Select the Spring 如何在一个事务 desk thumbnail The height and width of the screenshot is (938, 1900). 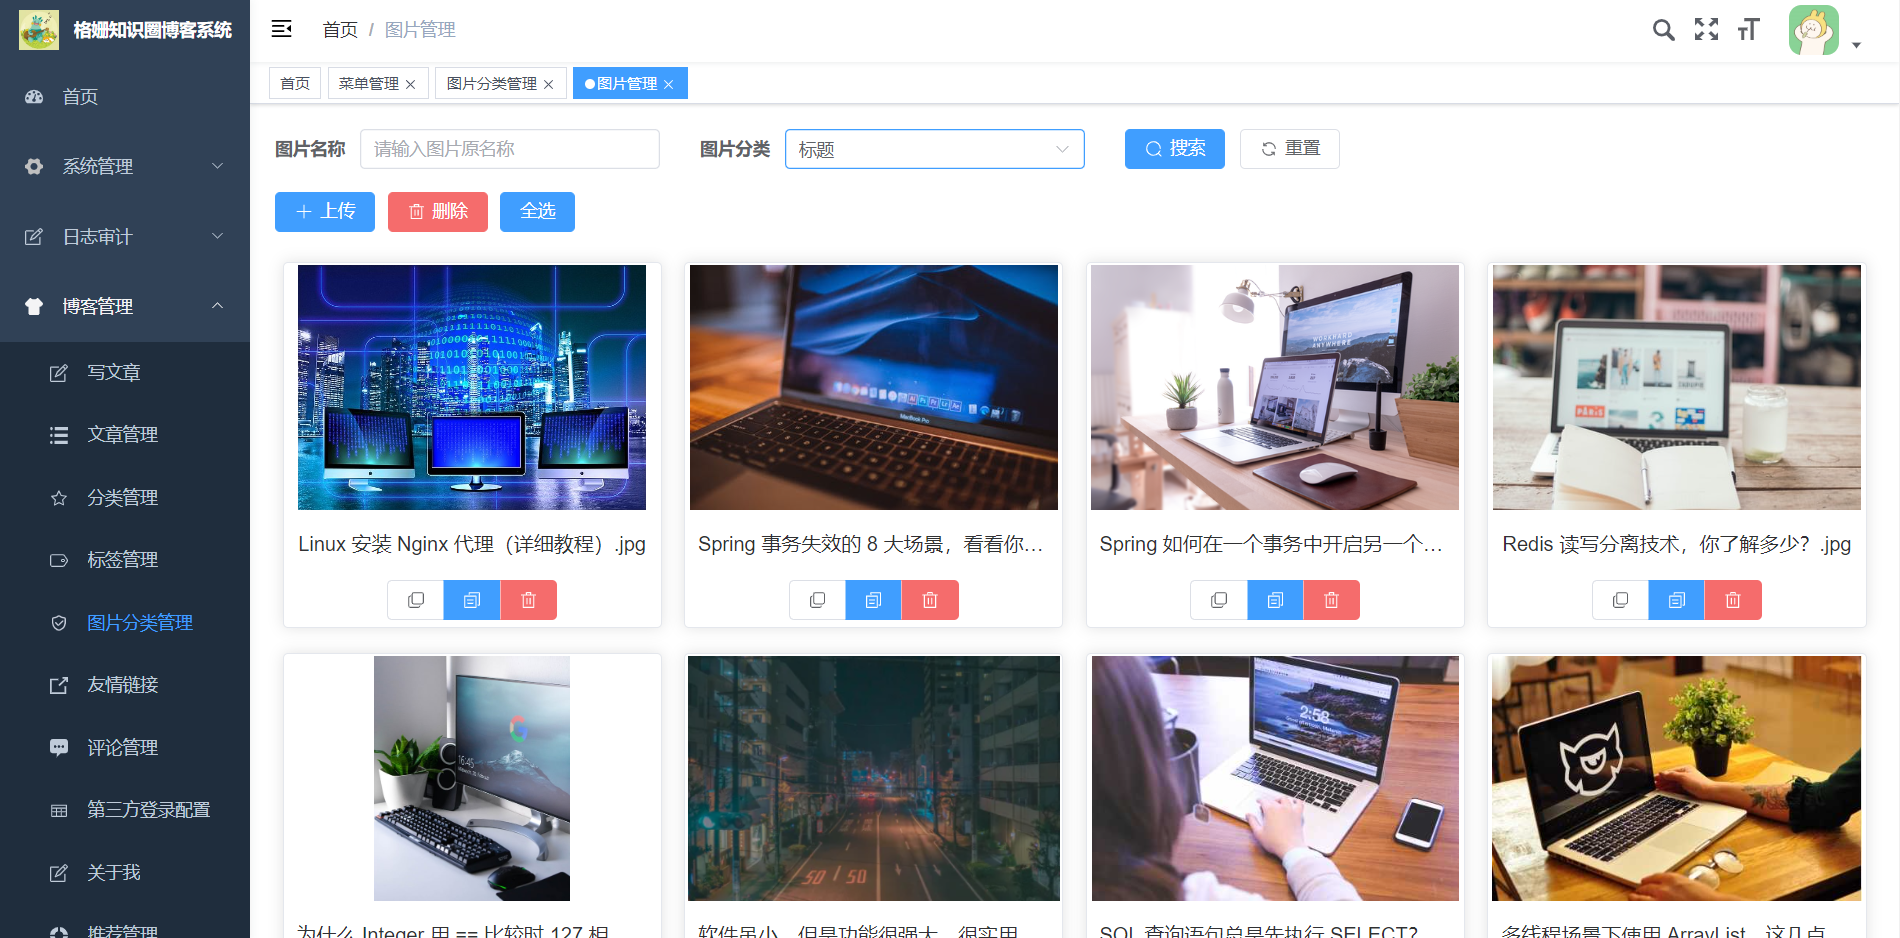click(1275, 387)
